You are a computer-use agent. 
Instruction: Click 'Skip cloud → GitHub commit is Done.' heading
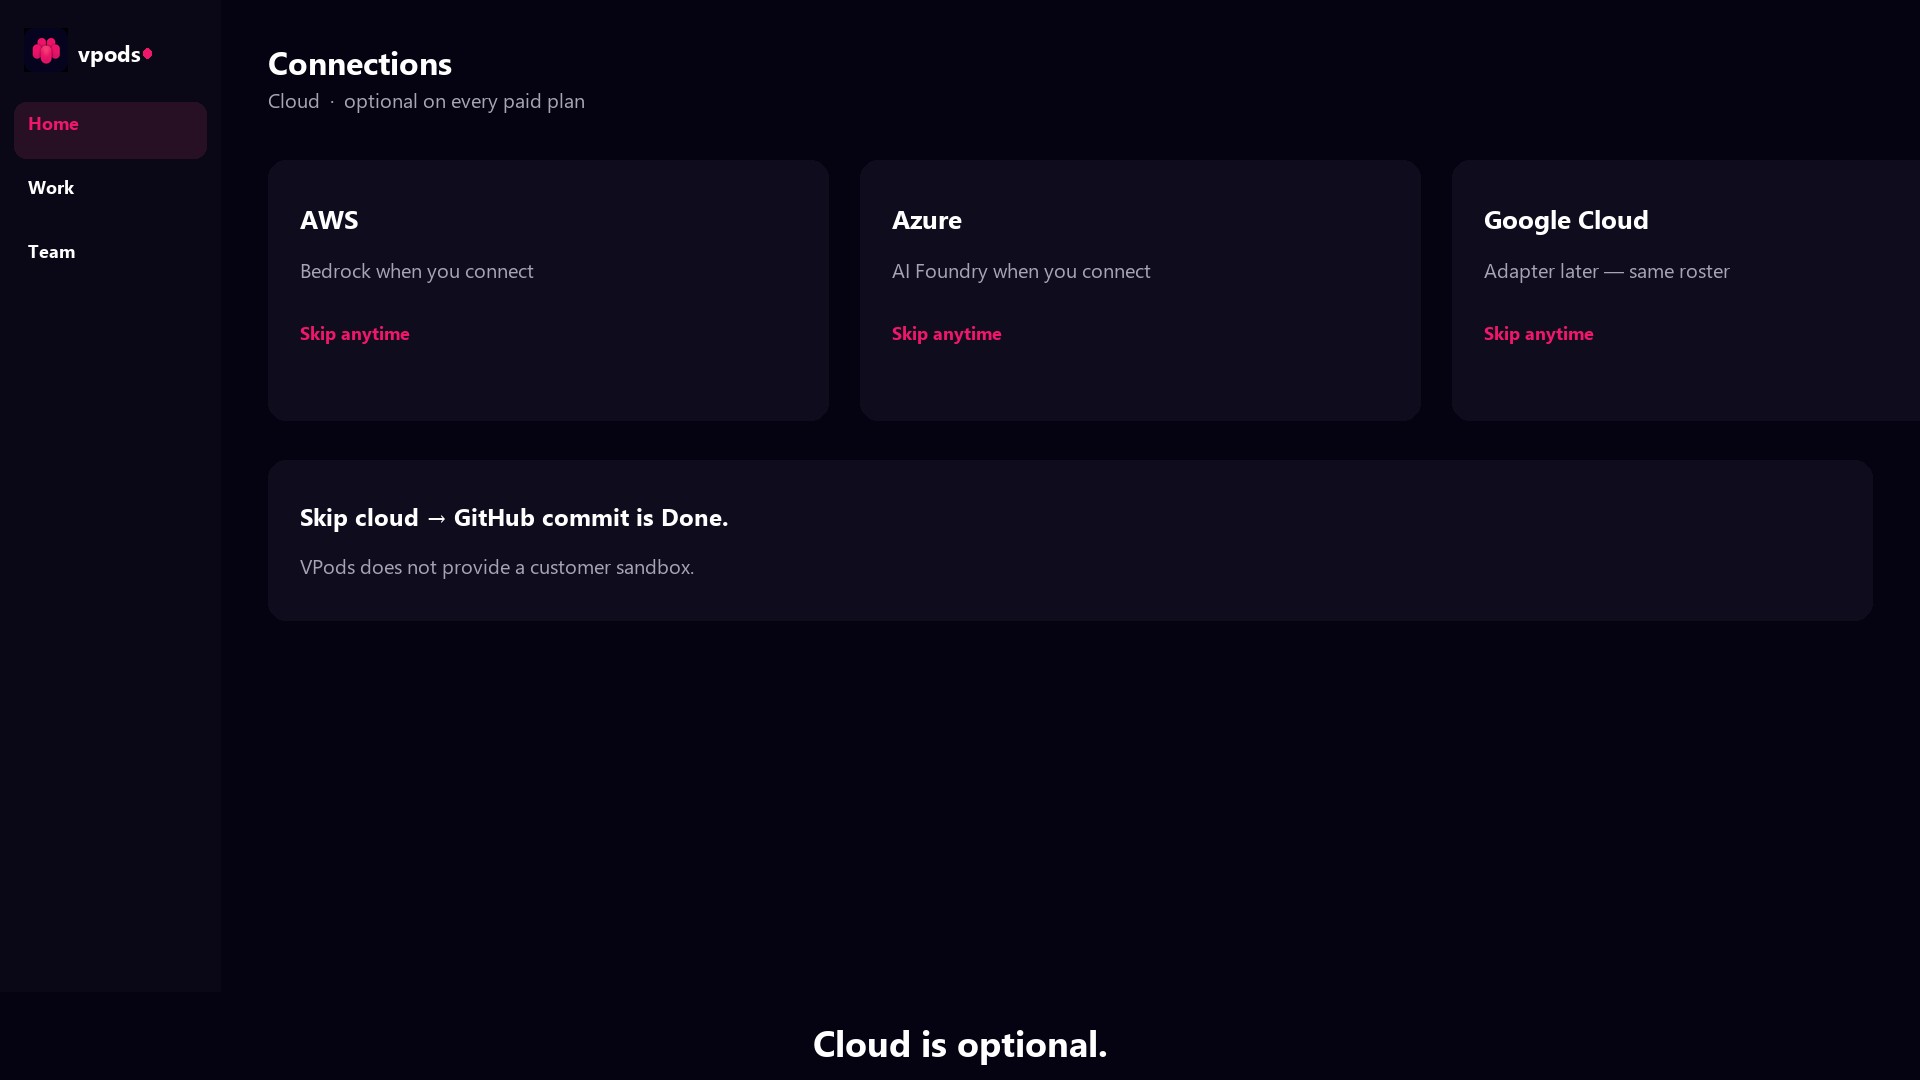click(514, 517)
